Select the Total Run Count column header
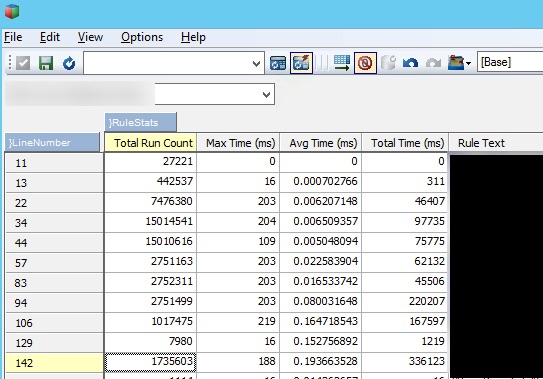543x379 pixels. click(151, 143)
